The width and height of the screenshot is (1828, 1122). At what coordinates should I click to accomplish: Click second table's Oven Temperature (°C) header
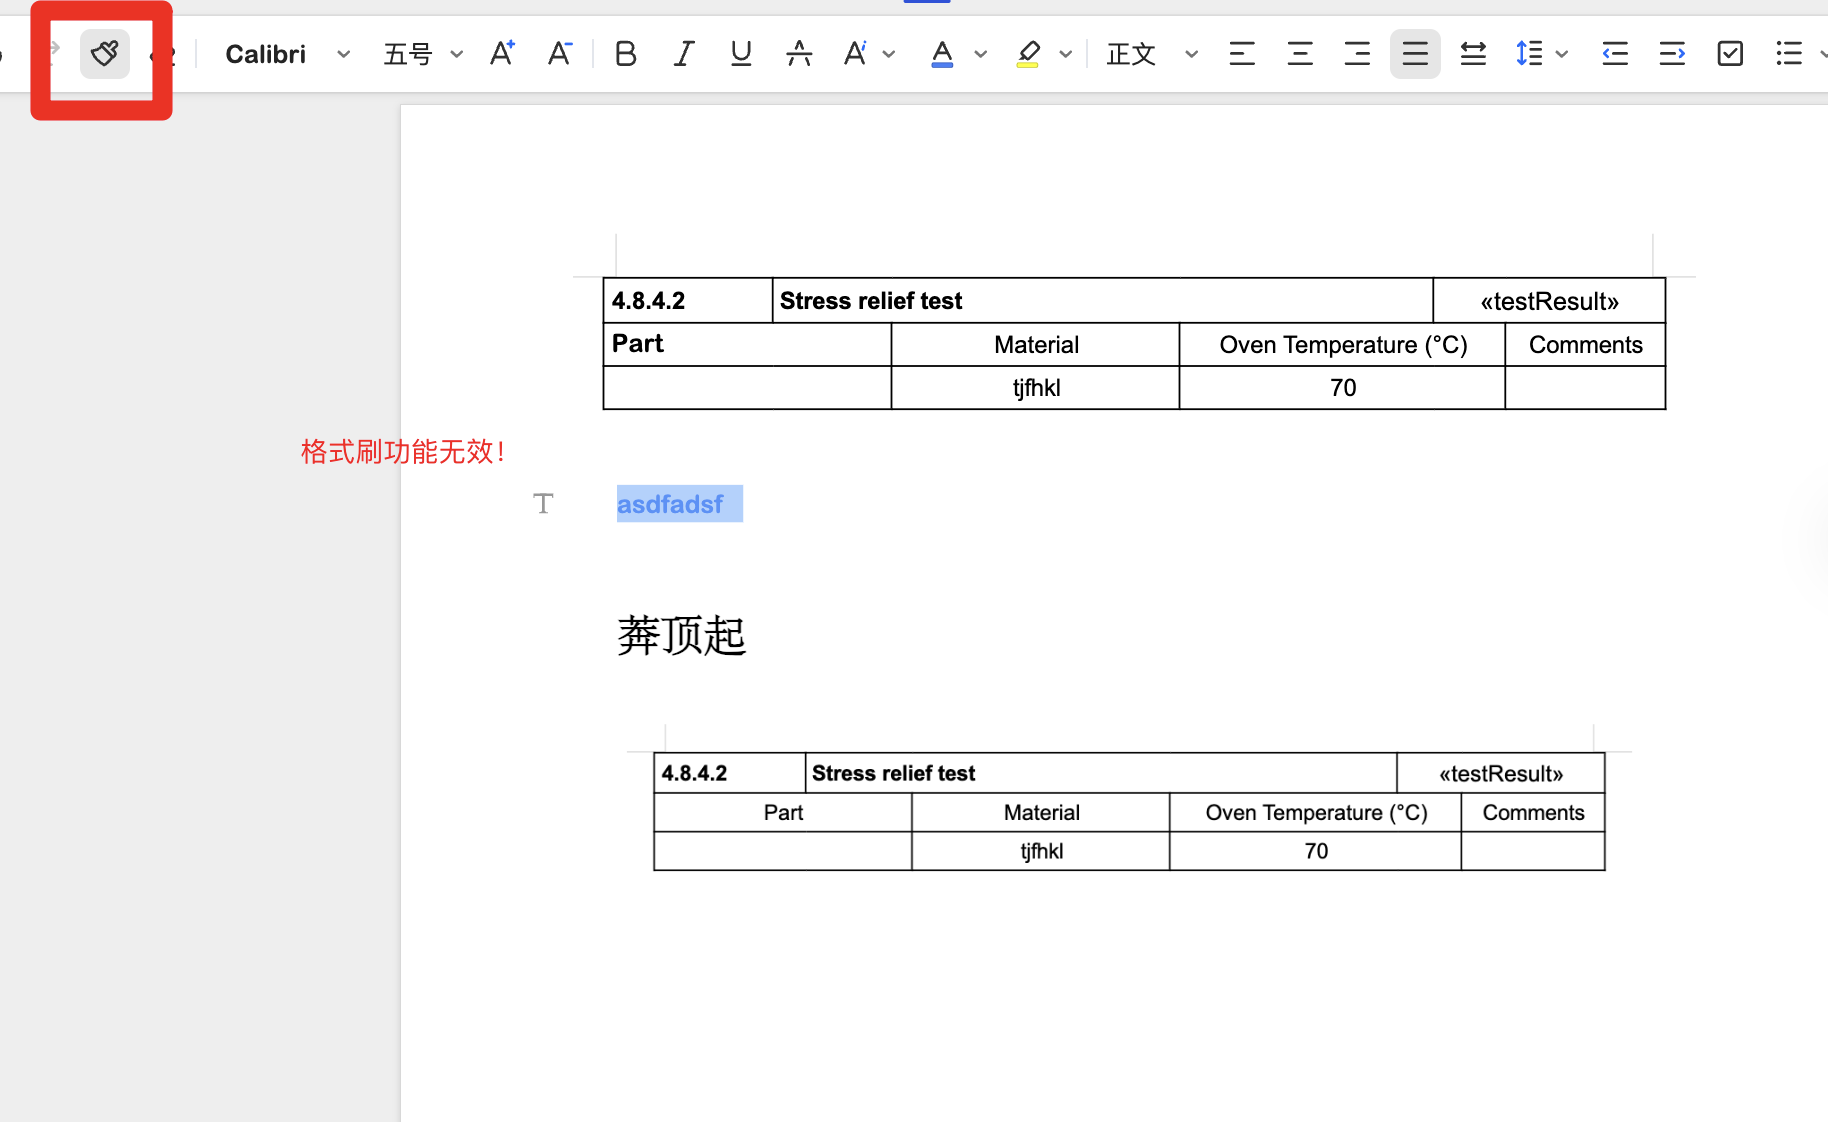(x=1316, y=812)
